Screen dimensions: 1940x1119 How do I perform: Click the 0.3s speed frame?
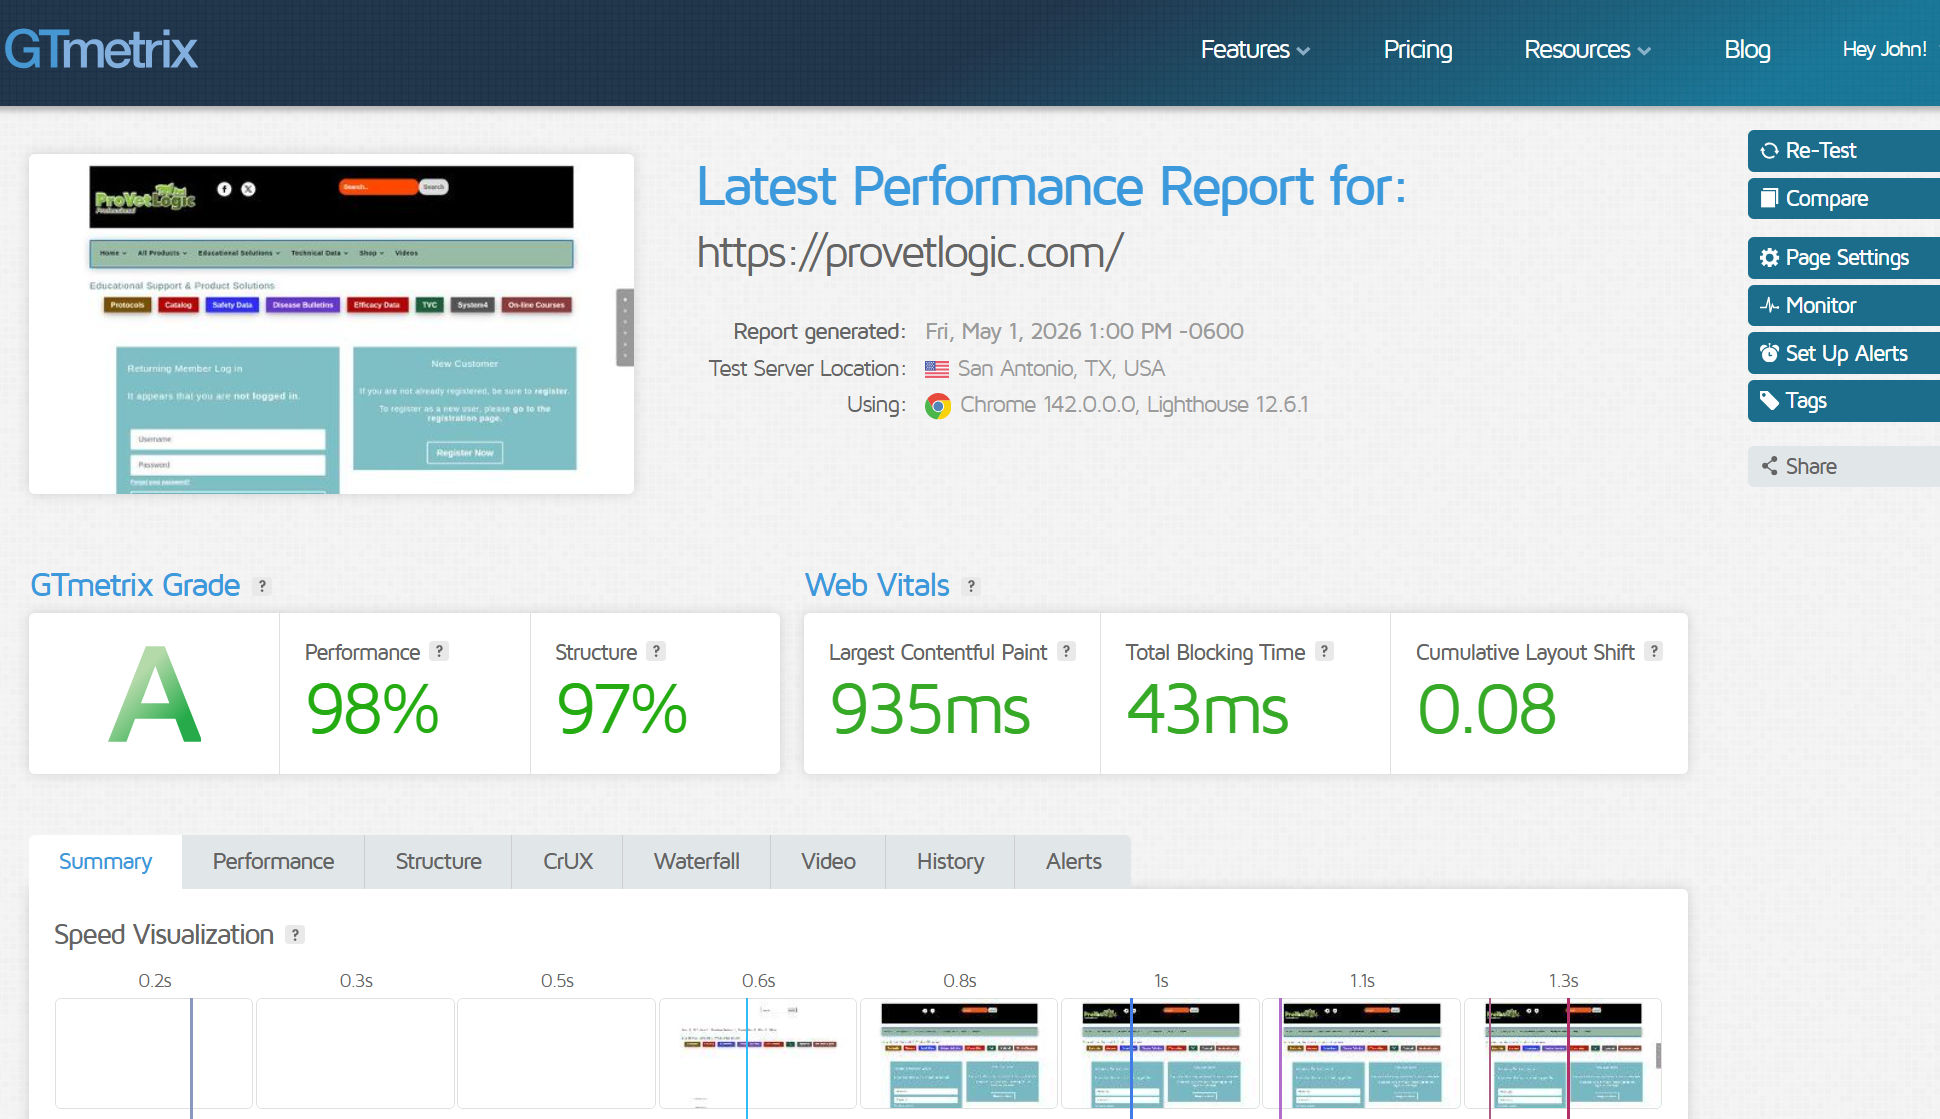[x=355, y=1053]
